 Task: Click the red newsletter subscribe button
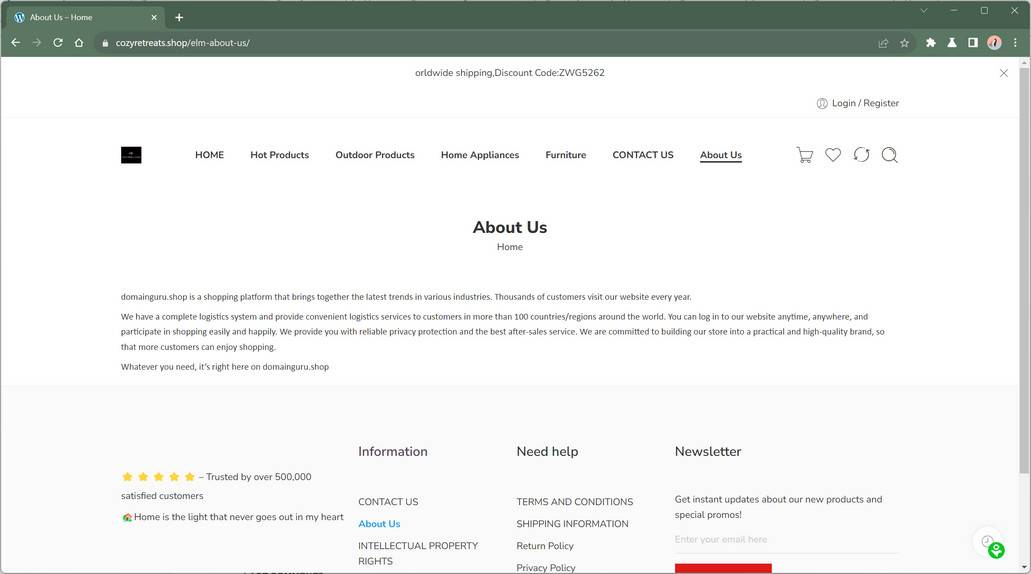coord(723,569)
